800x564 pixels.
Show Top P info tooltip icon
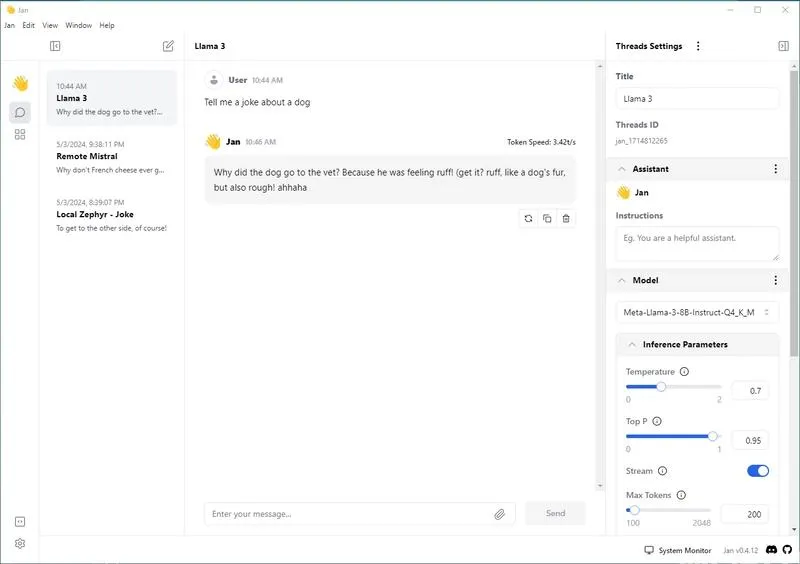(x=657, y=421)
